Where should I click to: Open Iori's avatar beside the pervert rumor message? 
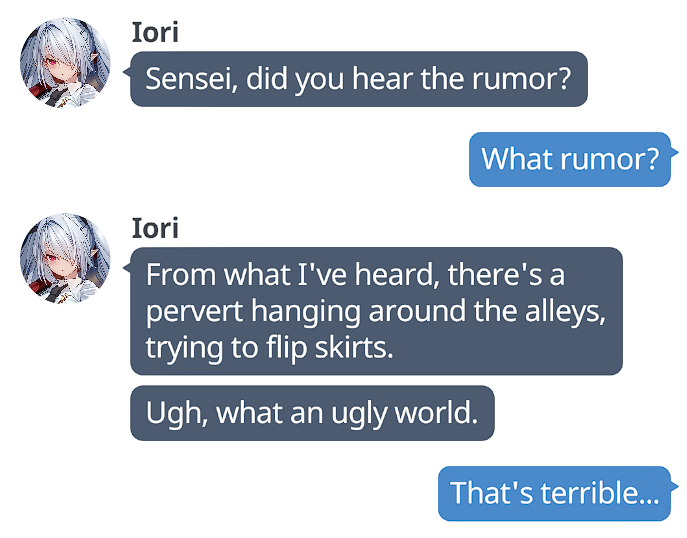pos(65,258)
